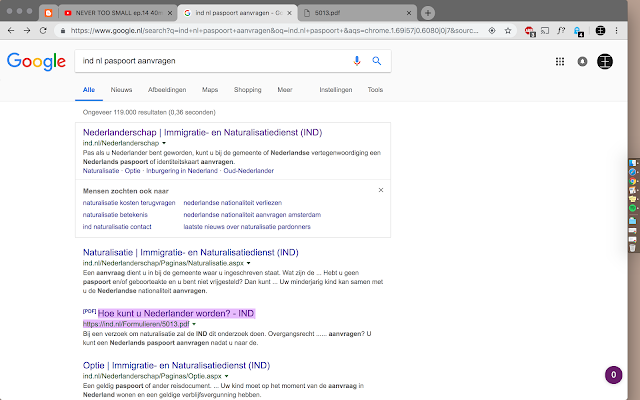Open the Adblock extension icon

pos(530,31)
